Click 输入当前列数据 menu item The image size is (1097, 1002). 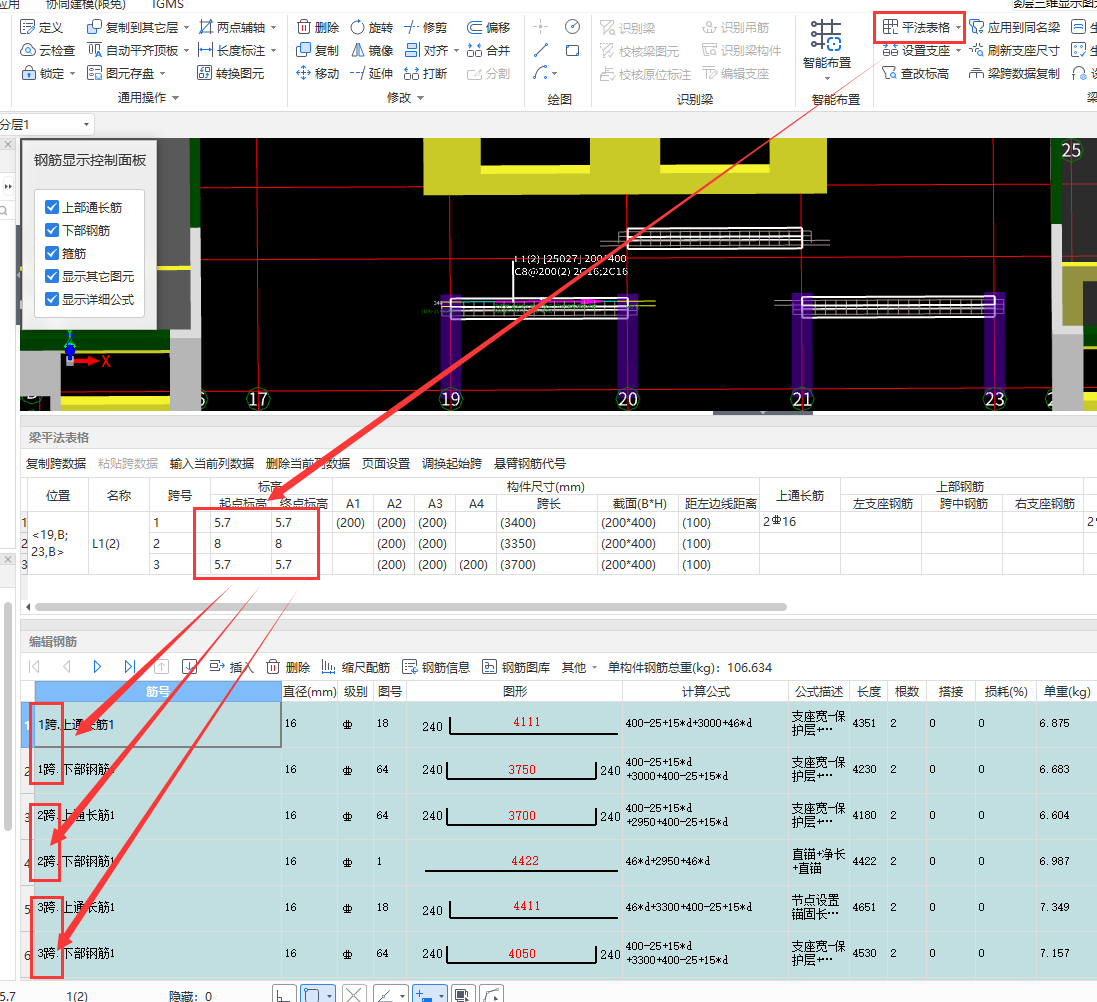point(211,463)
